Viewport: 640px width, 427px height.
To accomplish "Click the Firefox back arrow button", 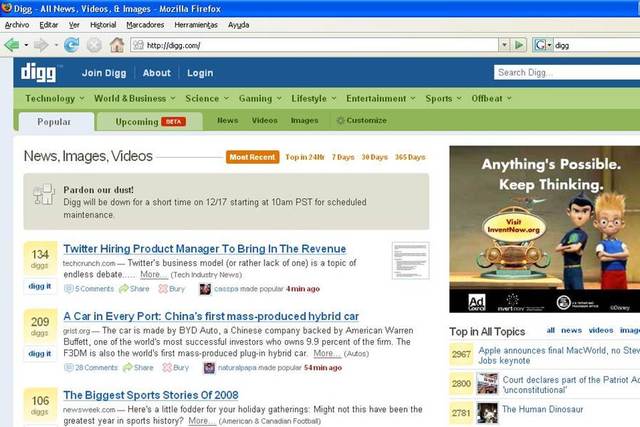I will [x=11, y=44].
